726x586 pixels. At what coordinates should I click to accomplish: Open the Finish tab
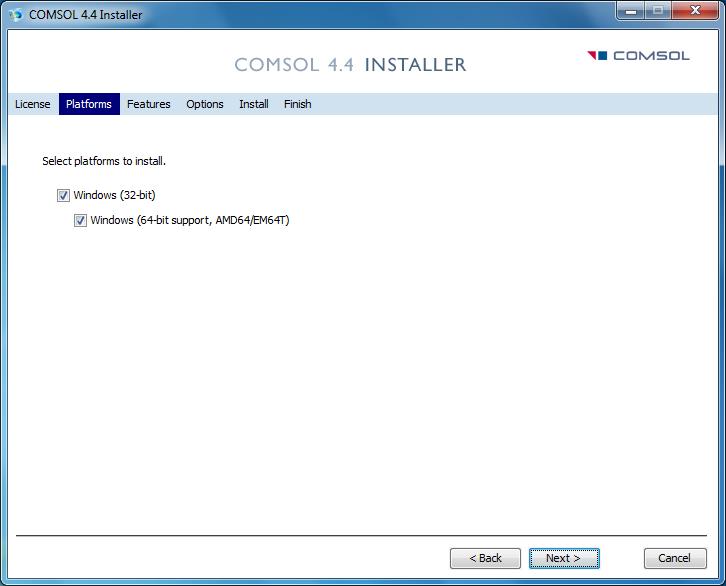[297, 104]
